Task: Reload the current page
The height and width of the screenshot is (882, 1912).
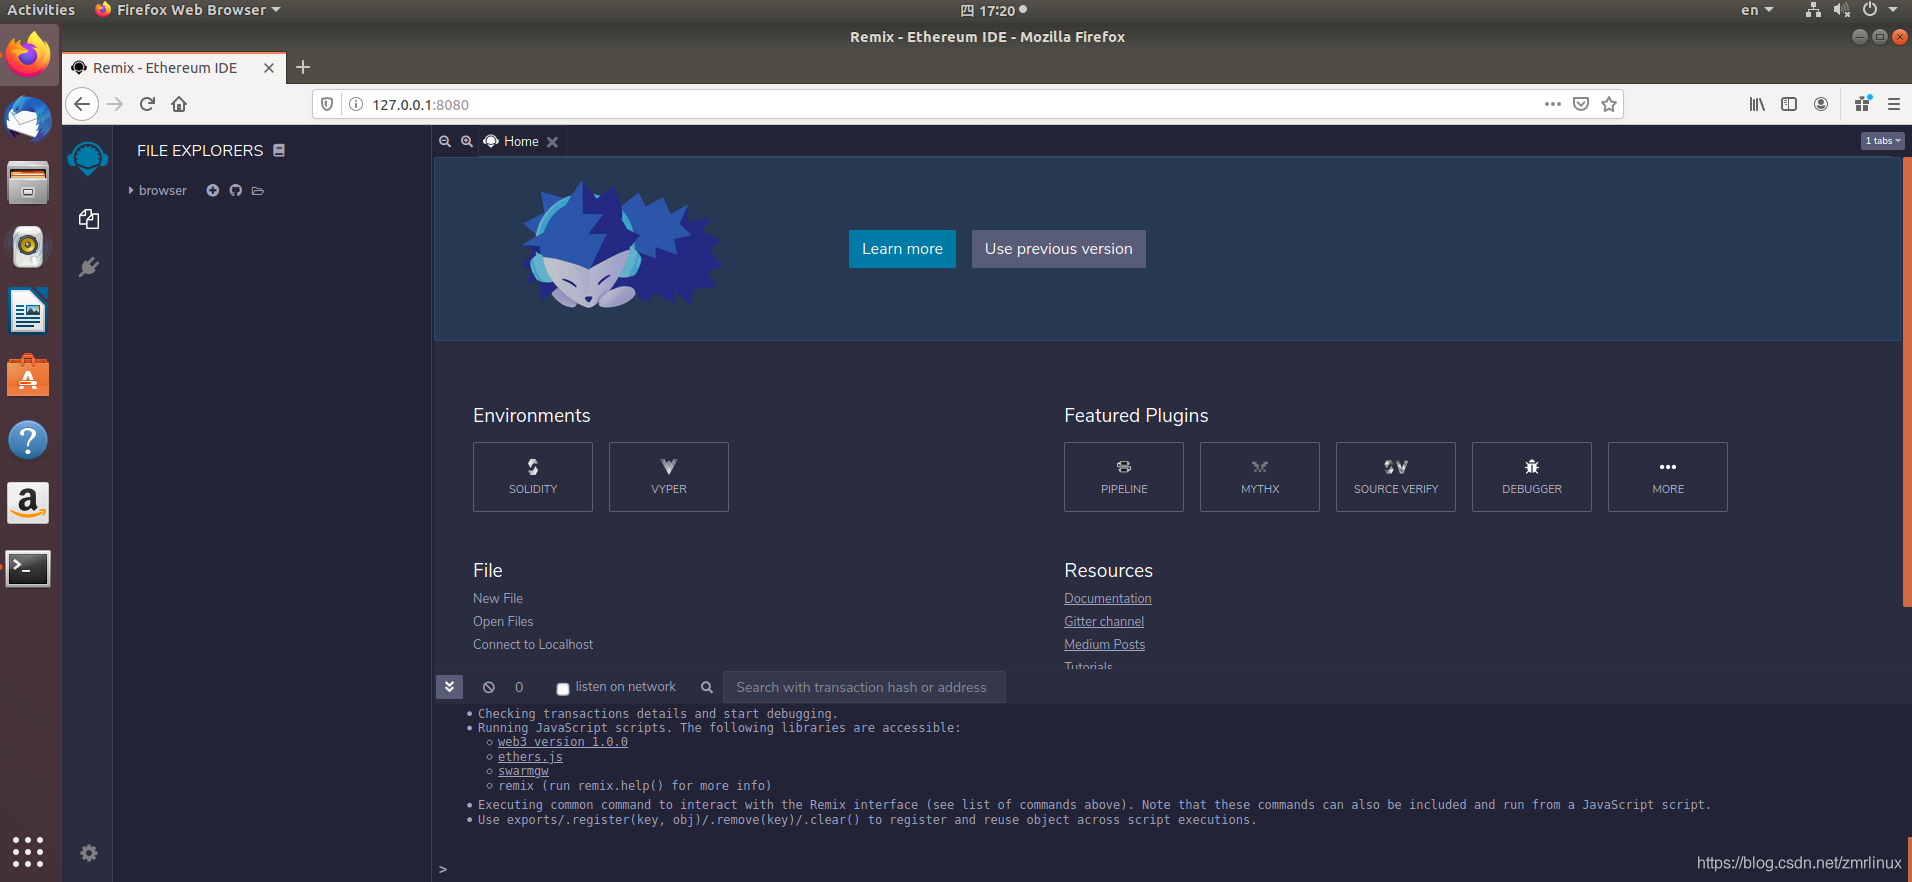Action: [148, 104]
